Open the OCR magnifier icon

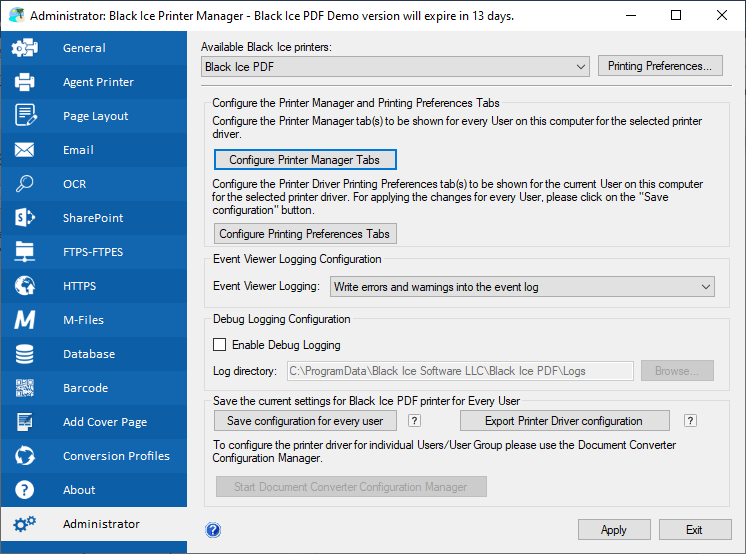tap(24, 184)
